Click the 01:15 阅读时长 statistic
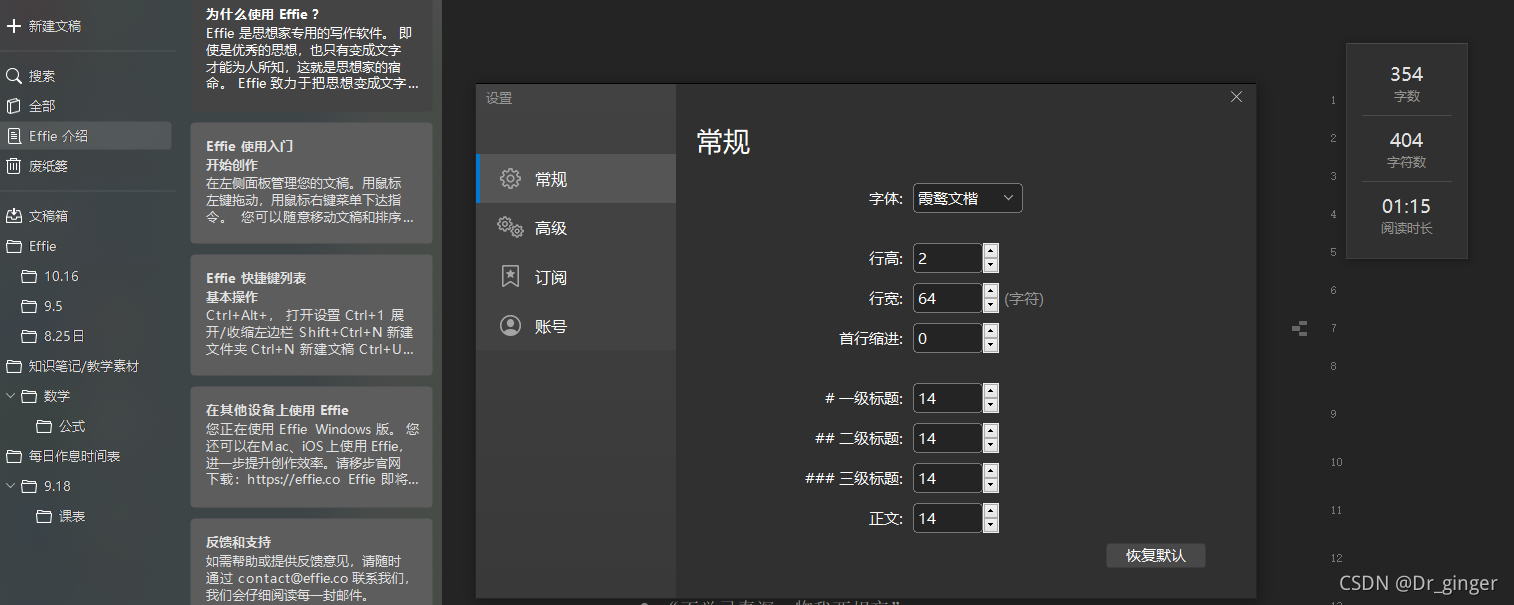This screenshot has height=605, width=1514. pyautogui.click(x=1406, y=215)
